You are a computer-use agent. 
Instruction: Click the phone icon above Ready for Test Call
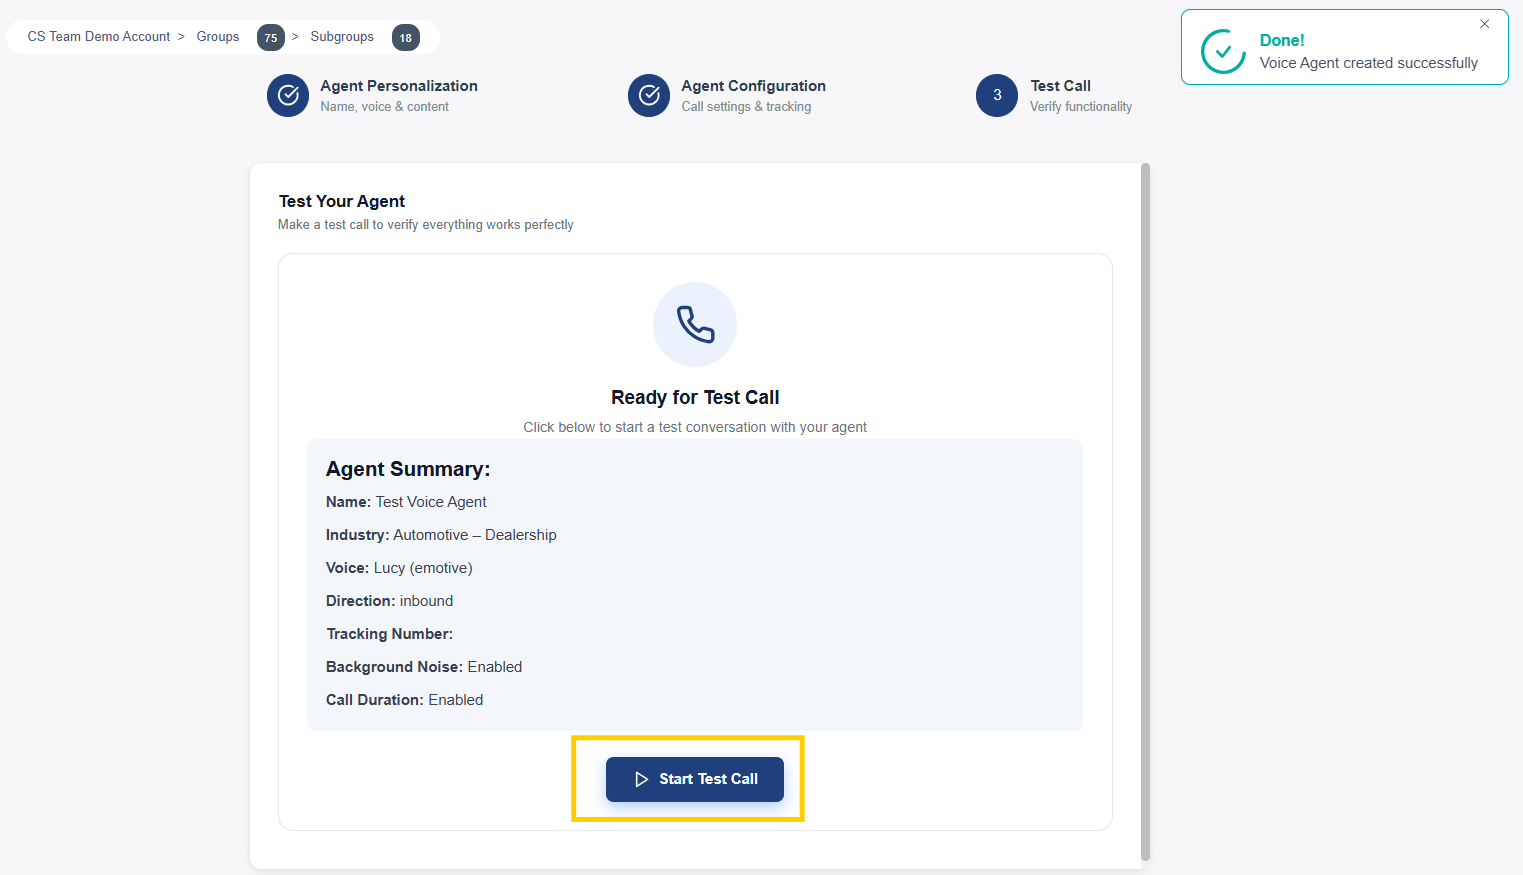tap(695, 324)
